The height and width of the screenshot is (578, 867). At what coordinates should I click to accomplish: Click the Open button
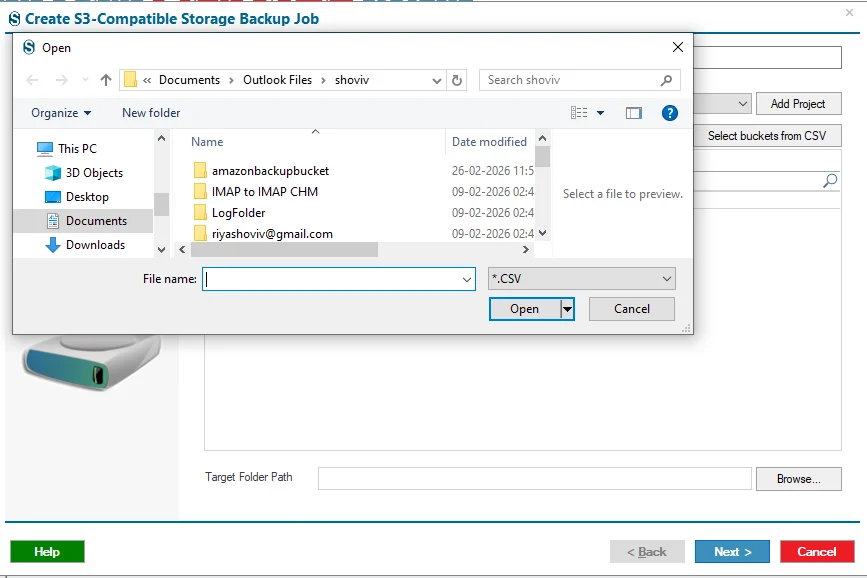click(524, 309)
